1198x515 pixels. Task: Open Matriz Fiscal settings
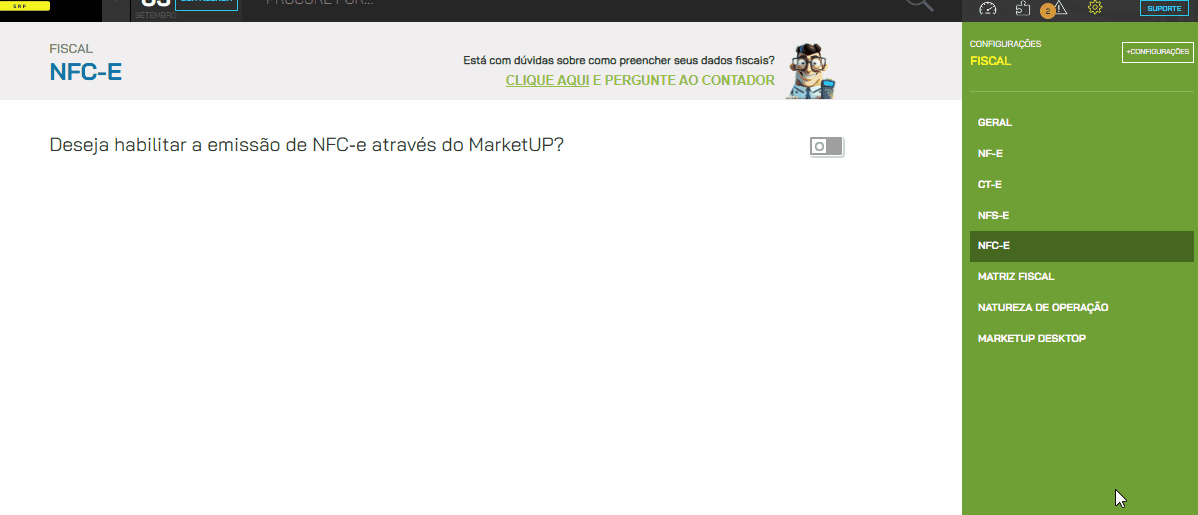pyautogui.click(x=1016, y=277)
